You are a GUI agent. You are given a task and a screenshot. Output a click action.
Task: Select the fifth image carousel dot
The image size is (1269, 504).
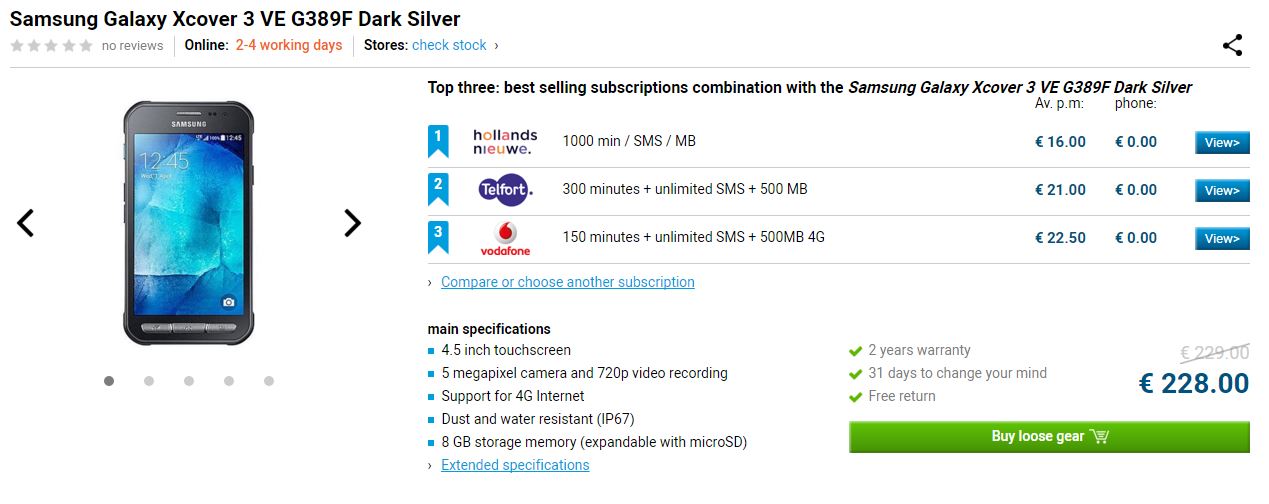coord(269,381)
